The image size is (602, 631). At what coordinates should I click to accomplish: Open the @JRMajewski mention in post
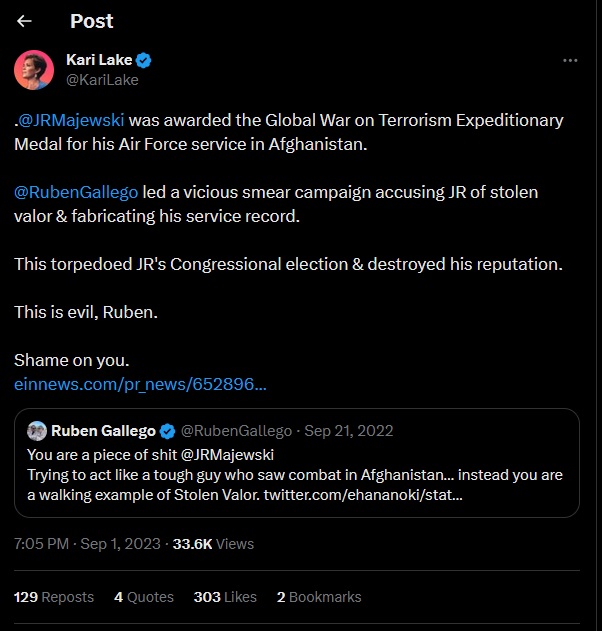coord(73,120)
